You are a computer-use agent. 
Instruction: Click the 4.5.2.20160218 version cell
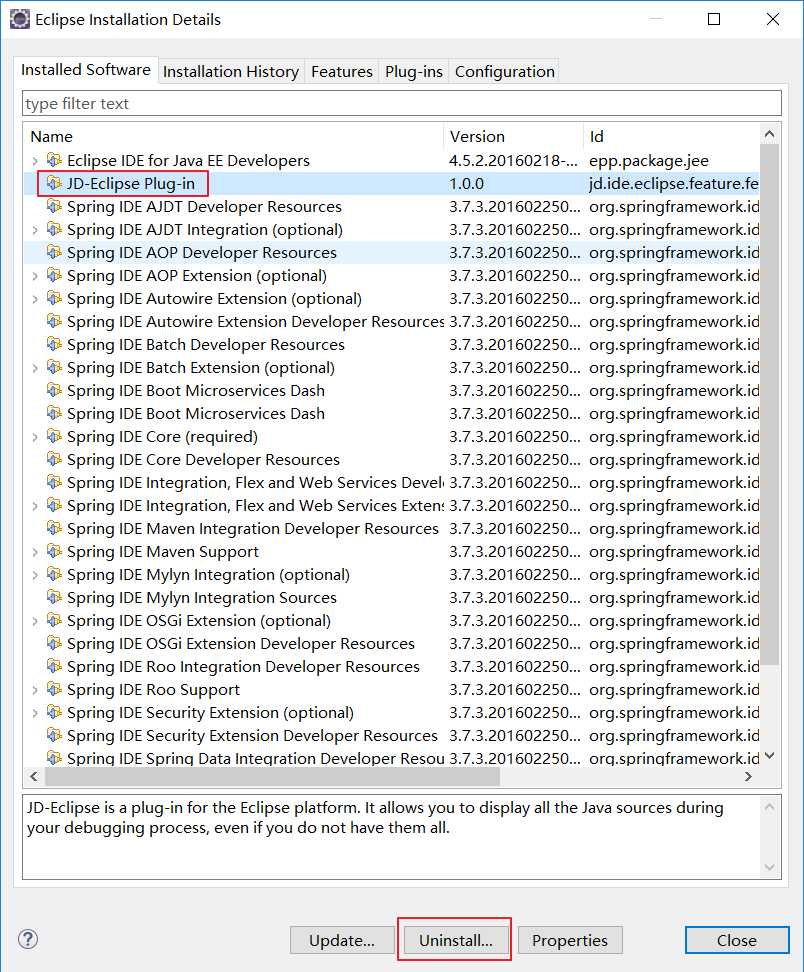(513, 161)
